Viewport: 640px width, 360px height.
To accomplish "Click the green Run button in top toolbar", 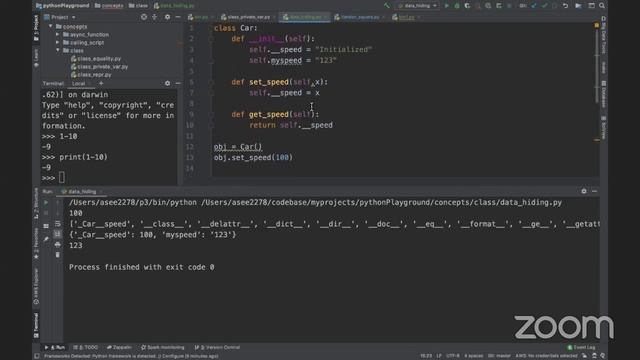I will tap(447, 6).
